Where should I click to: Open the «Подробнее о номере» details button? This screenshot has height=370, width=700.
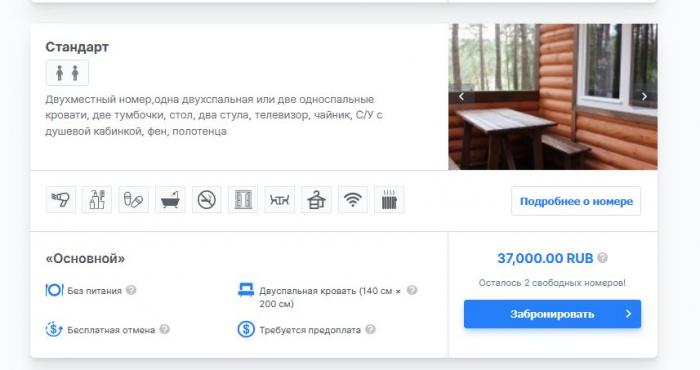click(576, 201)
